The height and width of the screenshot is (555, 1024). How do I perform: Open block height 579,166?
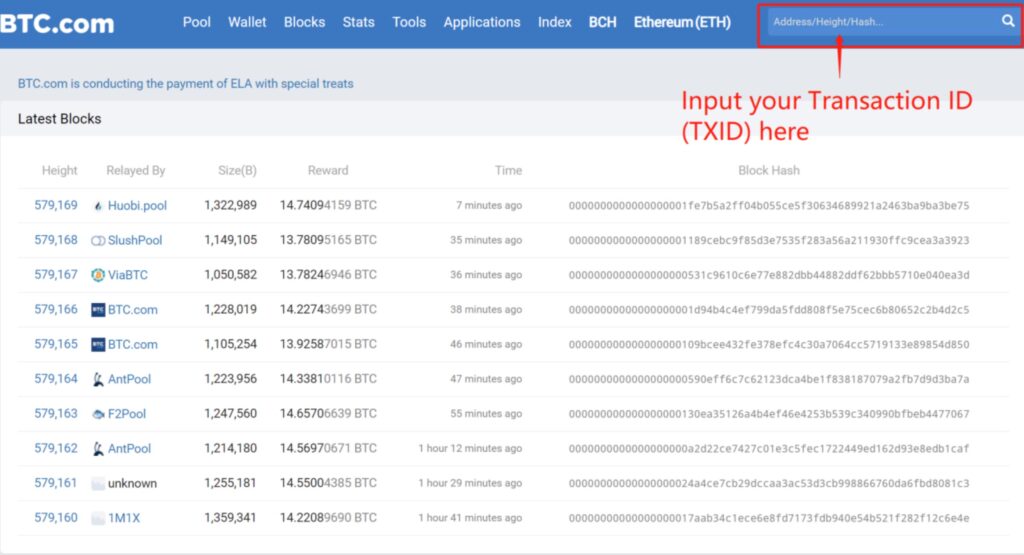56,309
